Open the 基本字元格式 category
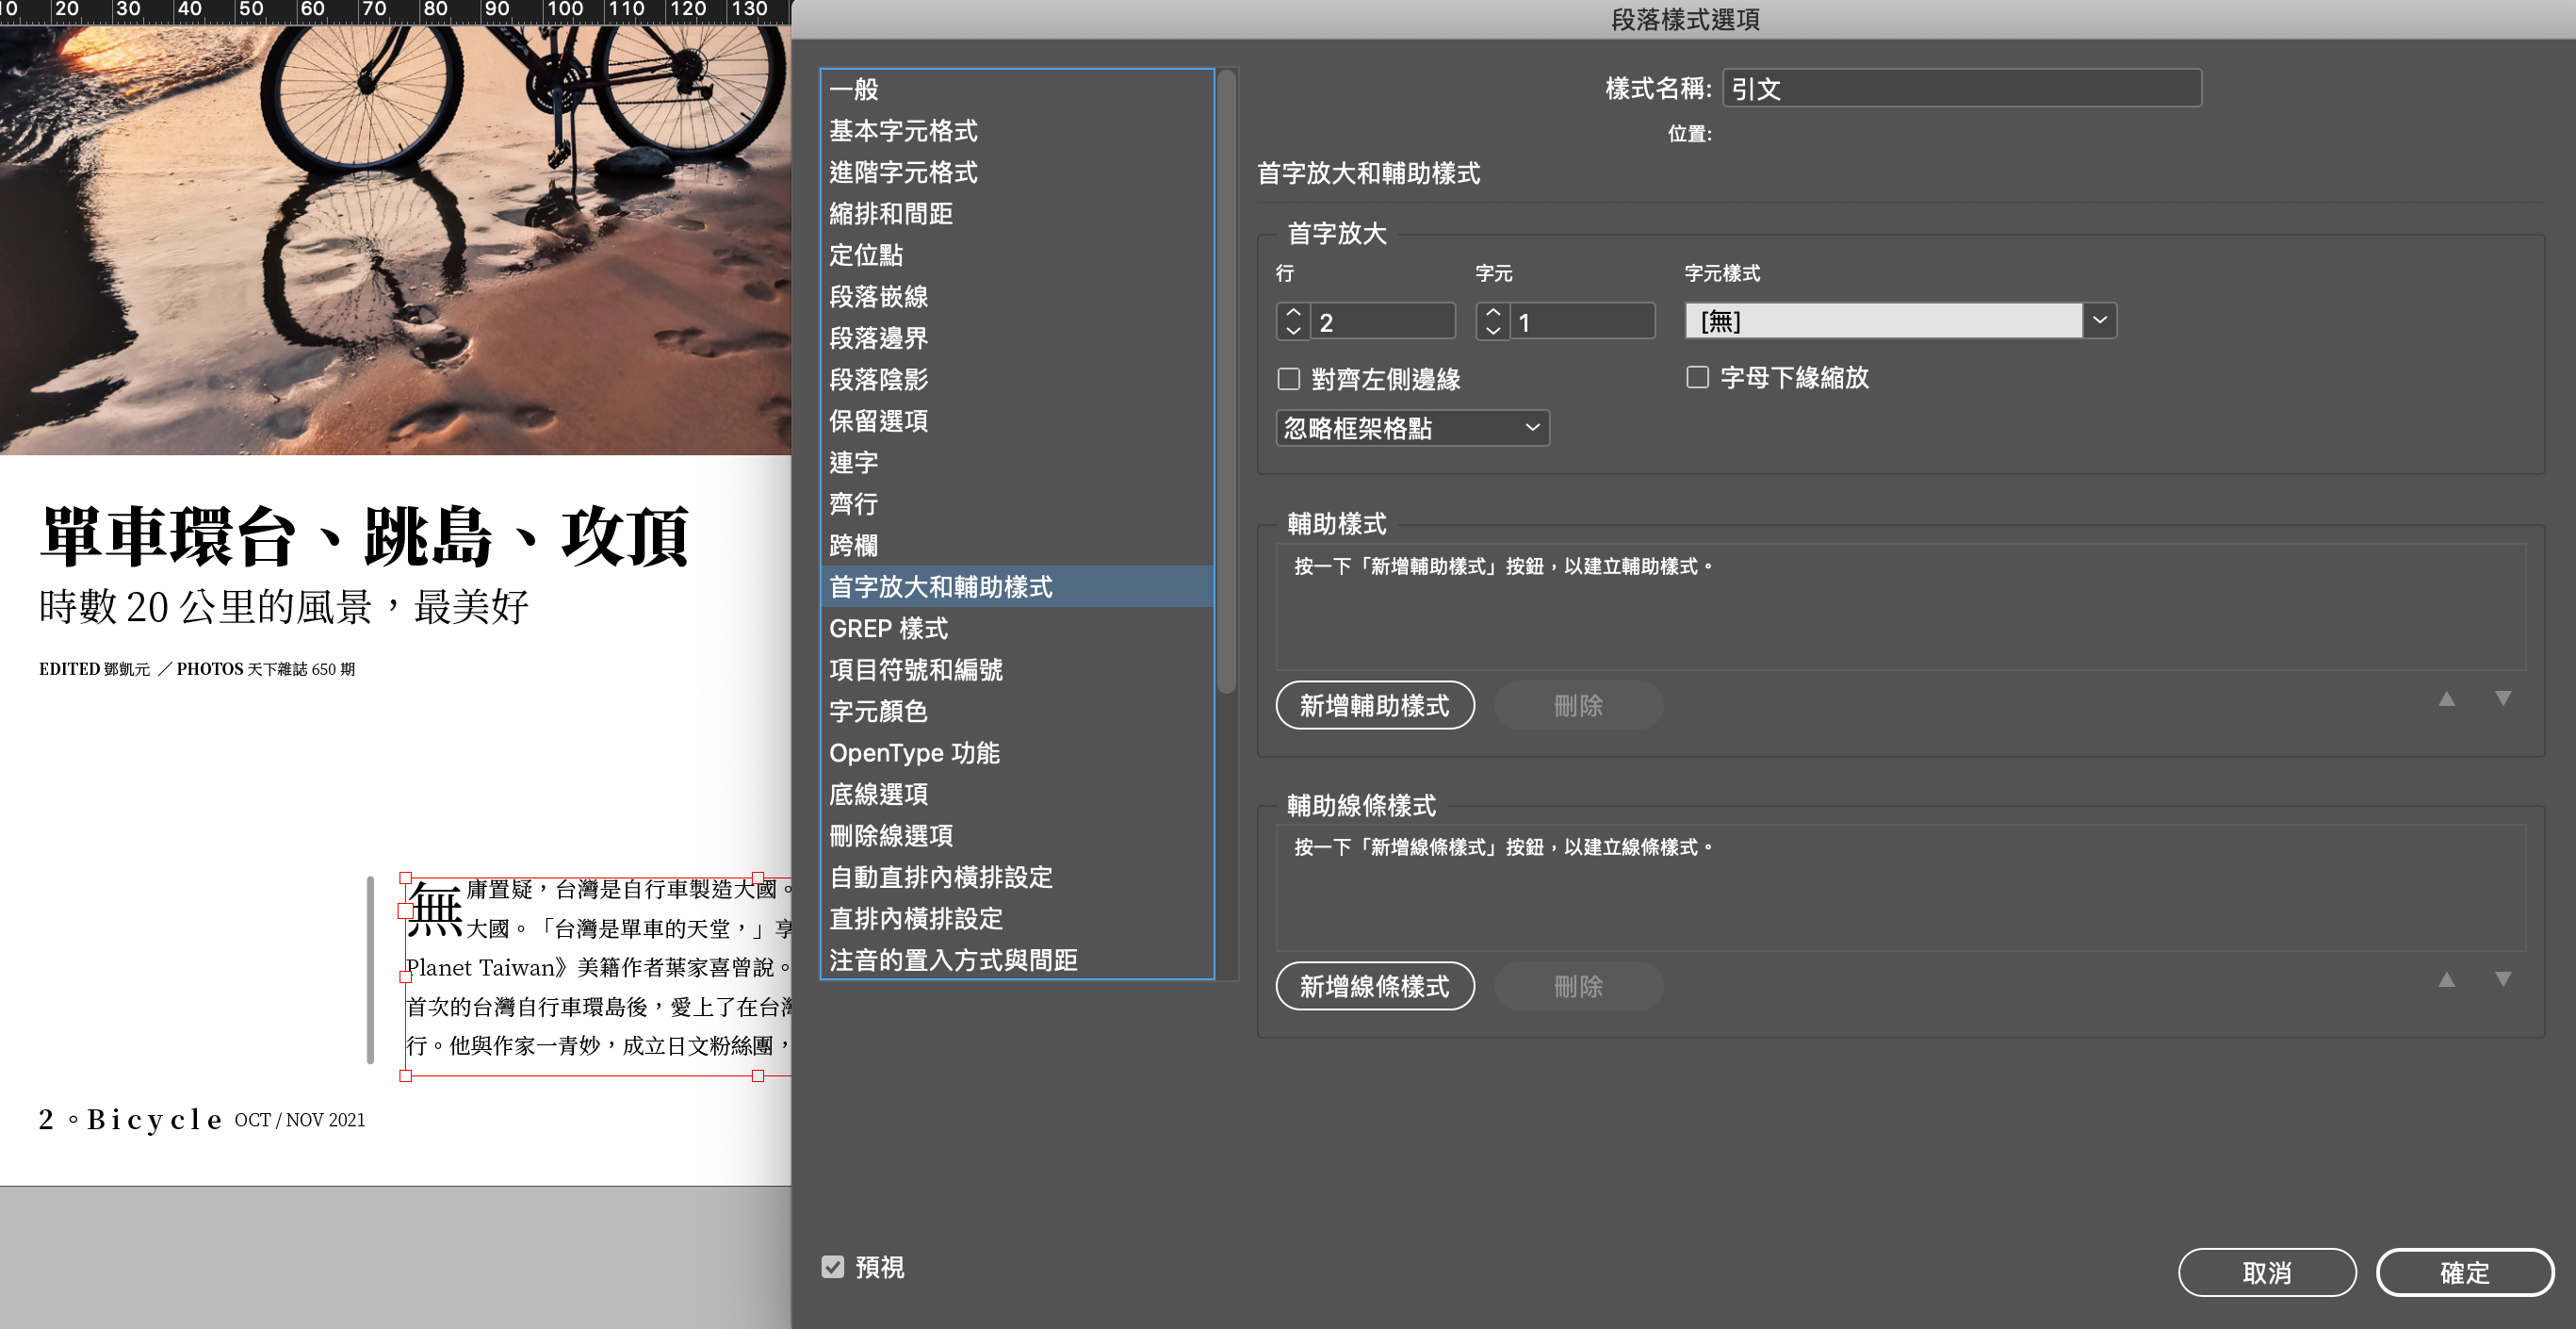Screen dimensions: 2576x1329 (903, 131)
